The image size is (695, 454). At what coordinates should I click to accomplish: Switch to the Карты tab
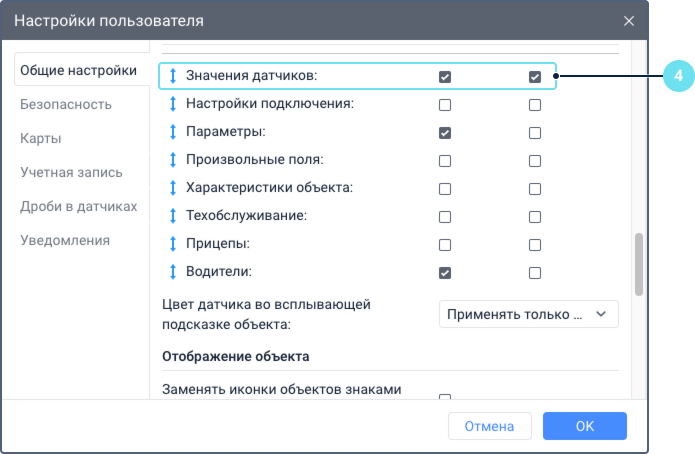41,138
